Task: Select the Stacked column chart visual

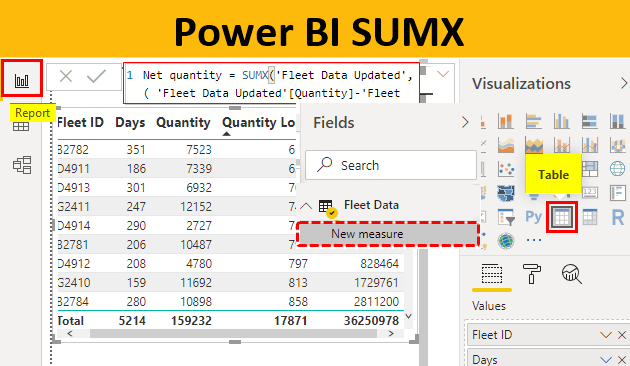Action: 506,121
